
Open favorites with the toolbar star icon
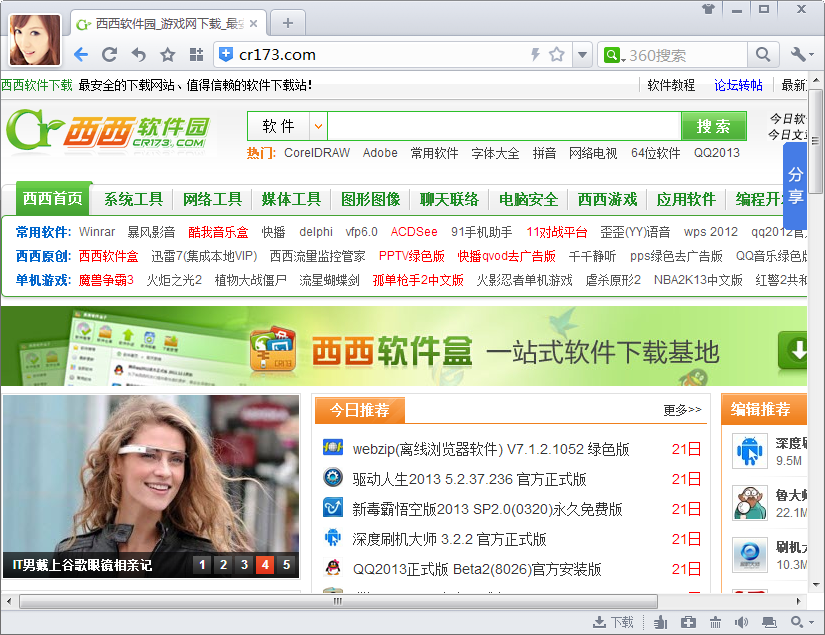click(167, 54)
